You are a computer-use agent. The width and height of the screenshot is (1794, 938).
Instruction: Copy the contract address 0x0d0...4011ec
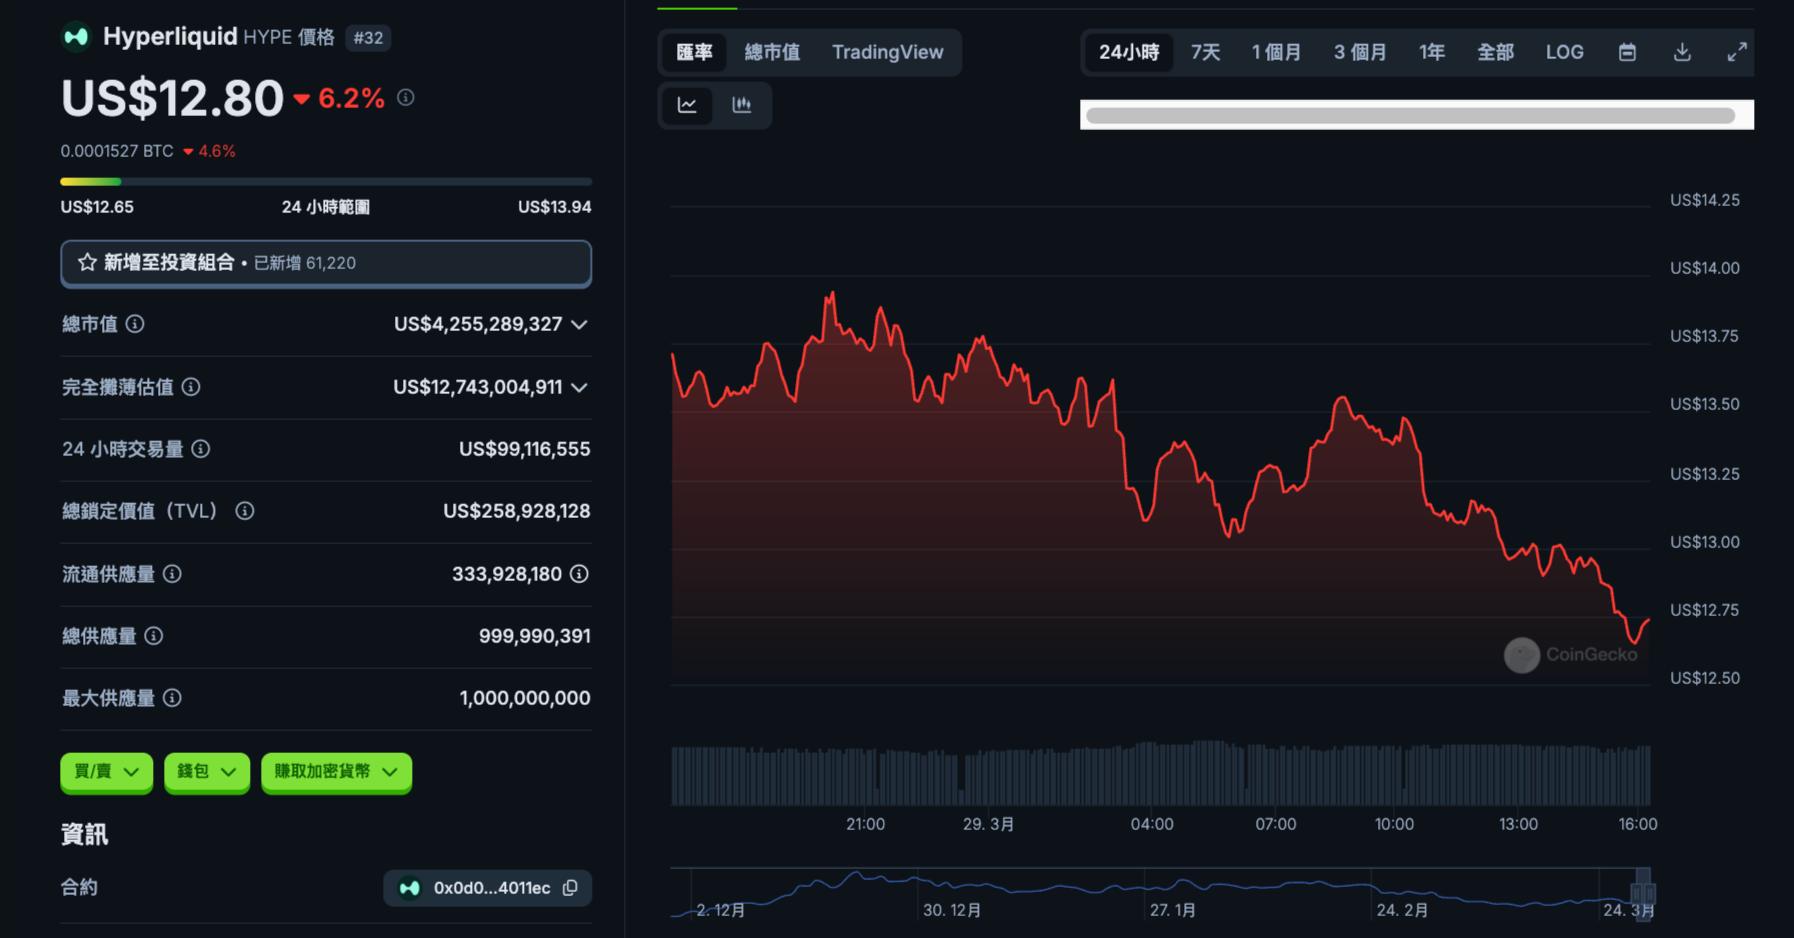pyautogui.click(x=571, y=888)
